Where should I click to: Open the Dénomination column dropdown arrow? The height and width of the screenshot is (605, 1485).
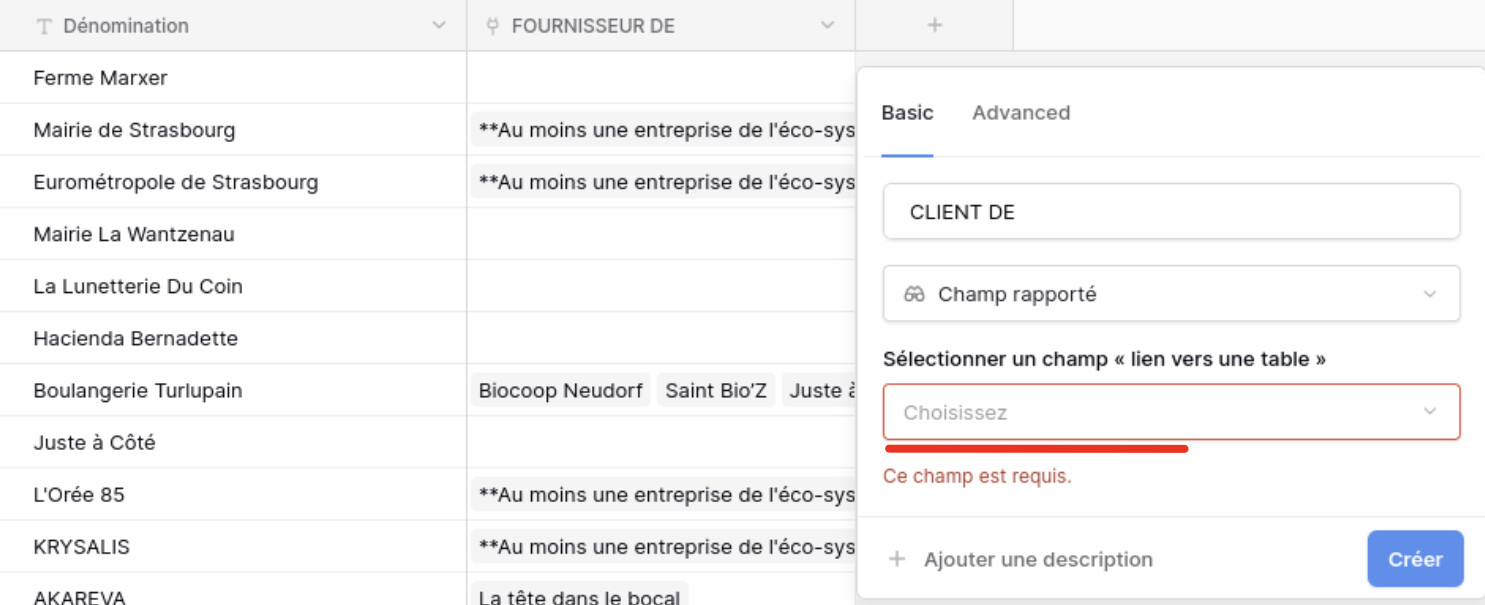[x=438, y=26]
